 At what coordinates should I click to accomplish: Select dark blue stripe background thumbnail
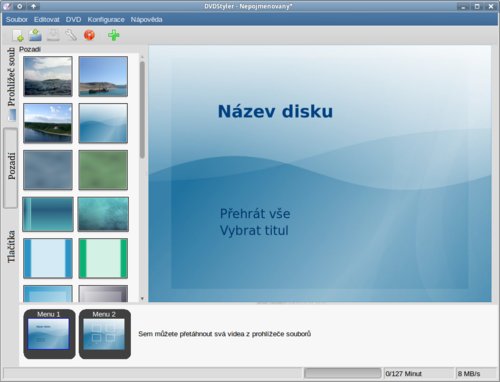[x=48, y=214]
